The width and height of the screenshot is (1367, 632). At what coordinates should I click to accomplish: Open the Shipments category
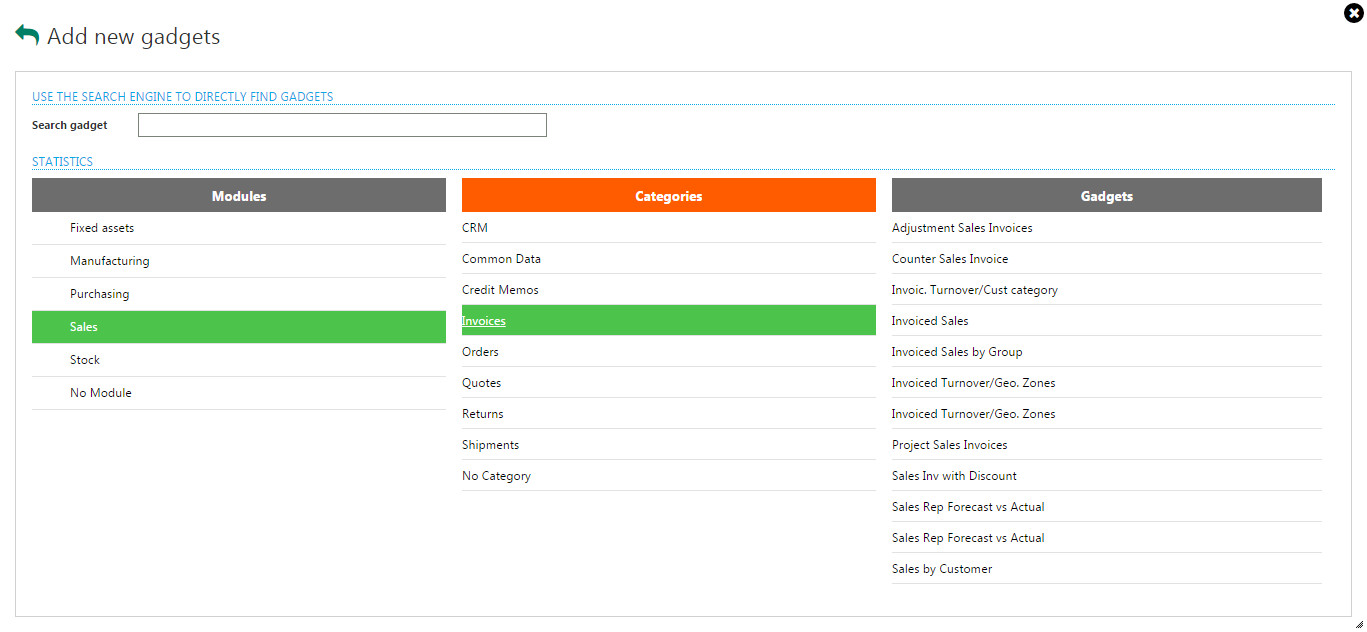tap(490, 445)
